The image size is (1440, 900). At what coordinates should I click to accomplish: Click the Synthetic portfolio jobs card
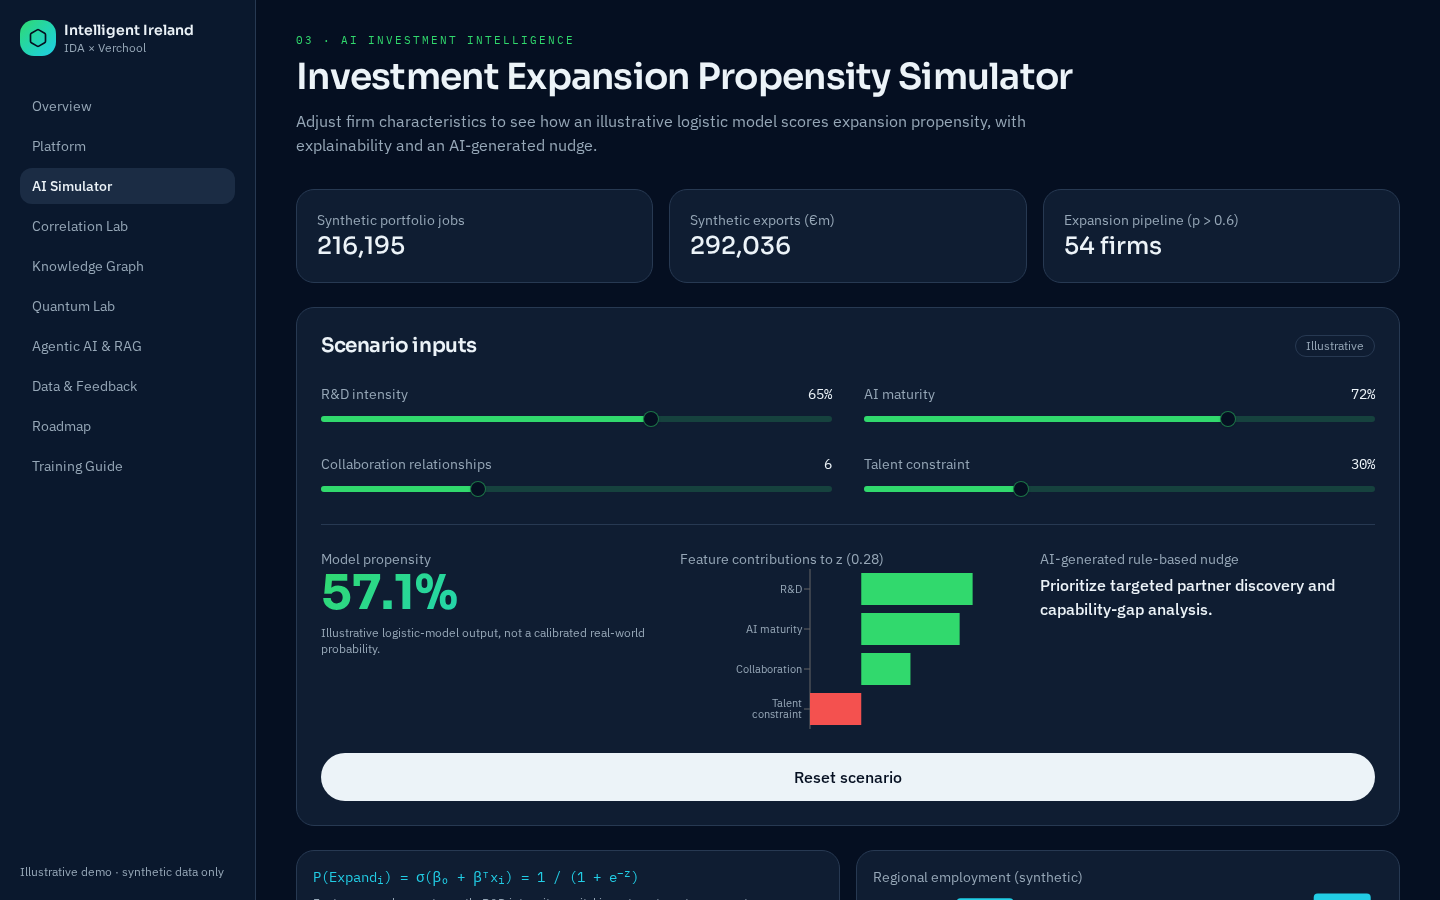pyautogui.click(x=474, y=236)
